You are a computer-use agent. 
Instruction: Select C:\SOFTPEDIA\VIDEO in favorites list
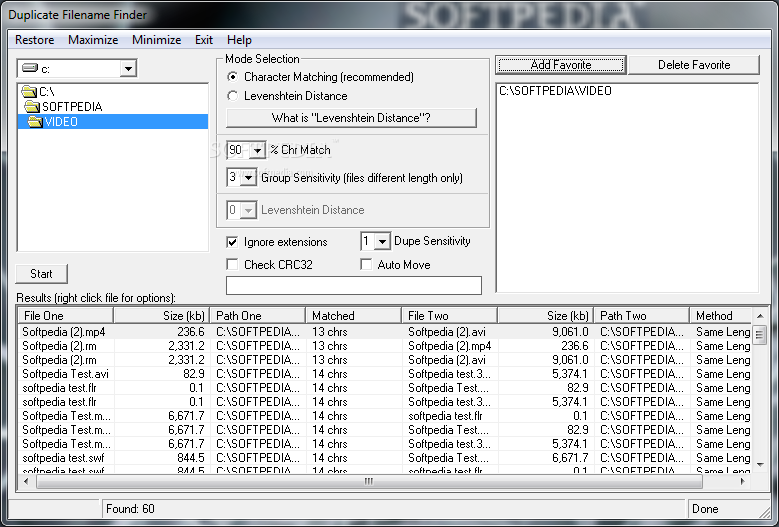555,91
